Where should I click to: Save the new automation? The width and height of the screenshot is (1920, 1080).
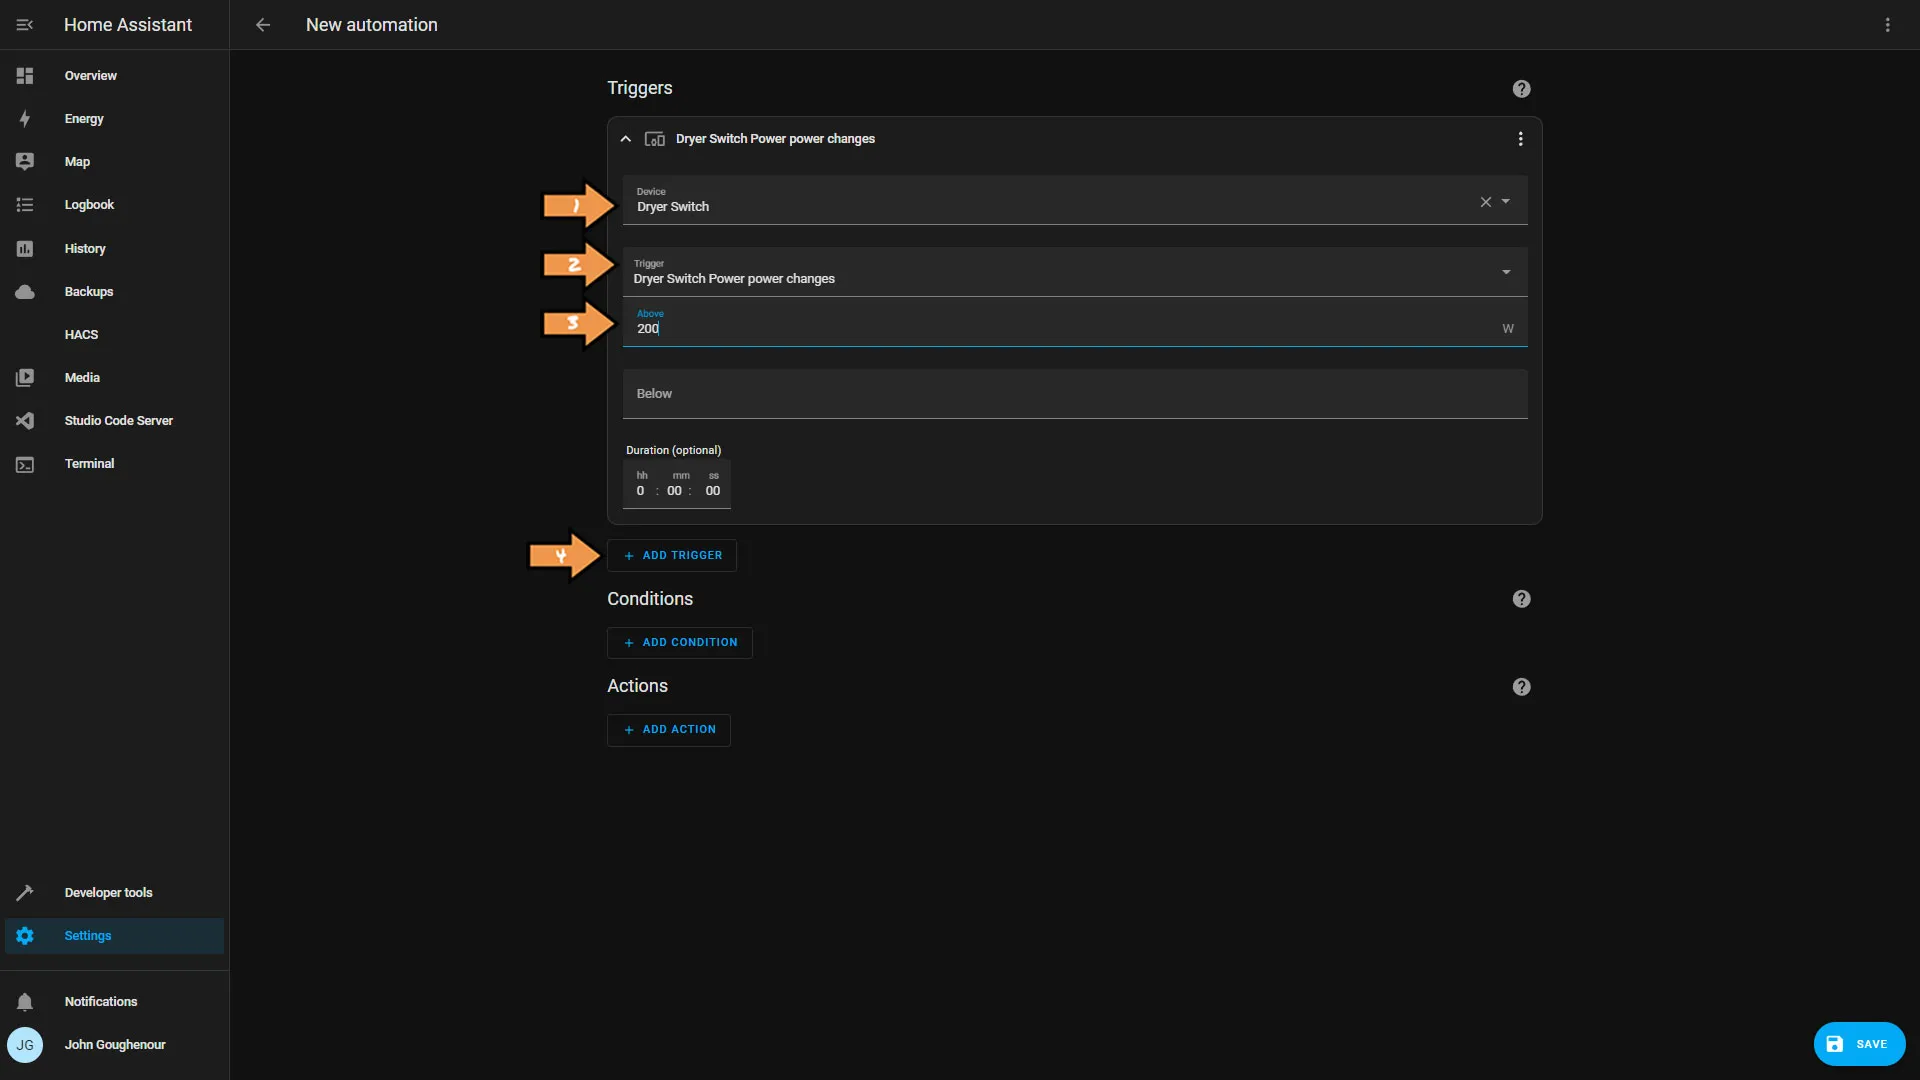1861,1043
